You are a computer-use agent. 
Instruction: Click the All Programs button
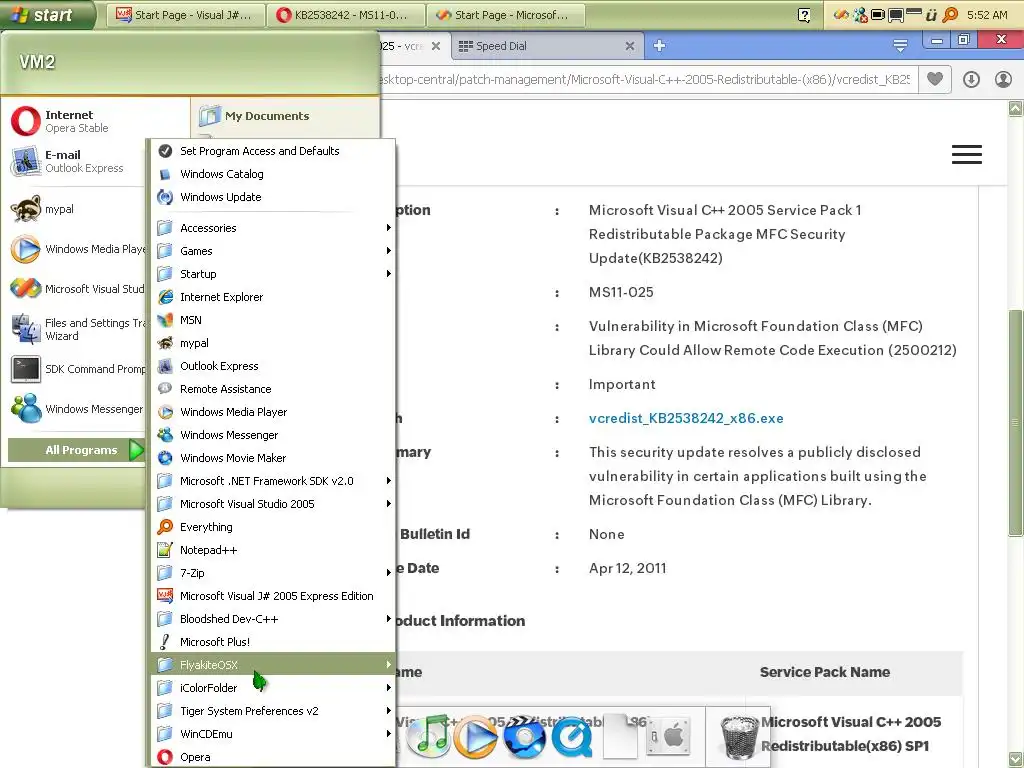pyautogui.click(x=76, y=450)
